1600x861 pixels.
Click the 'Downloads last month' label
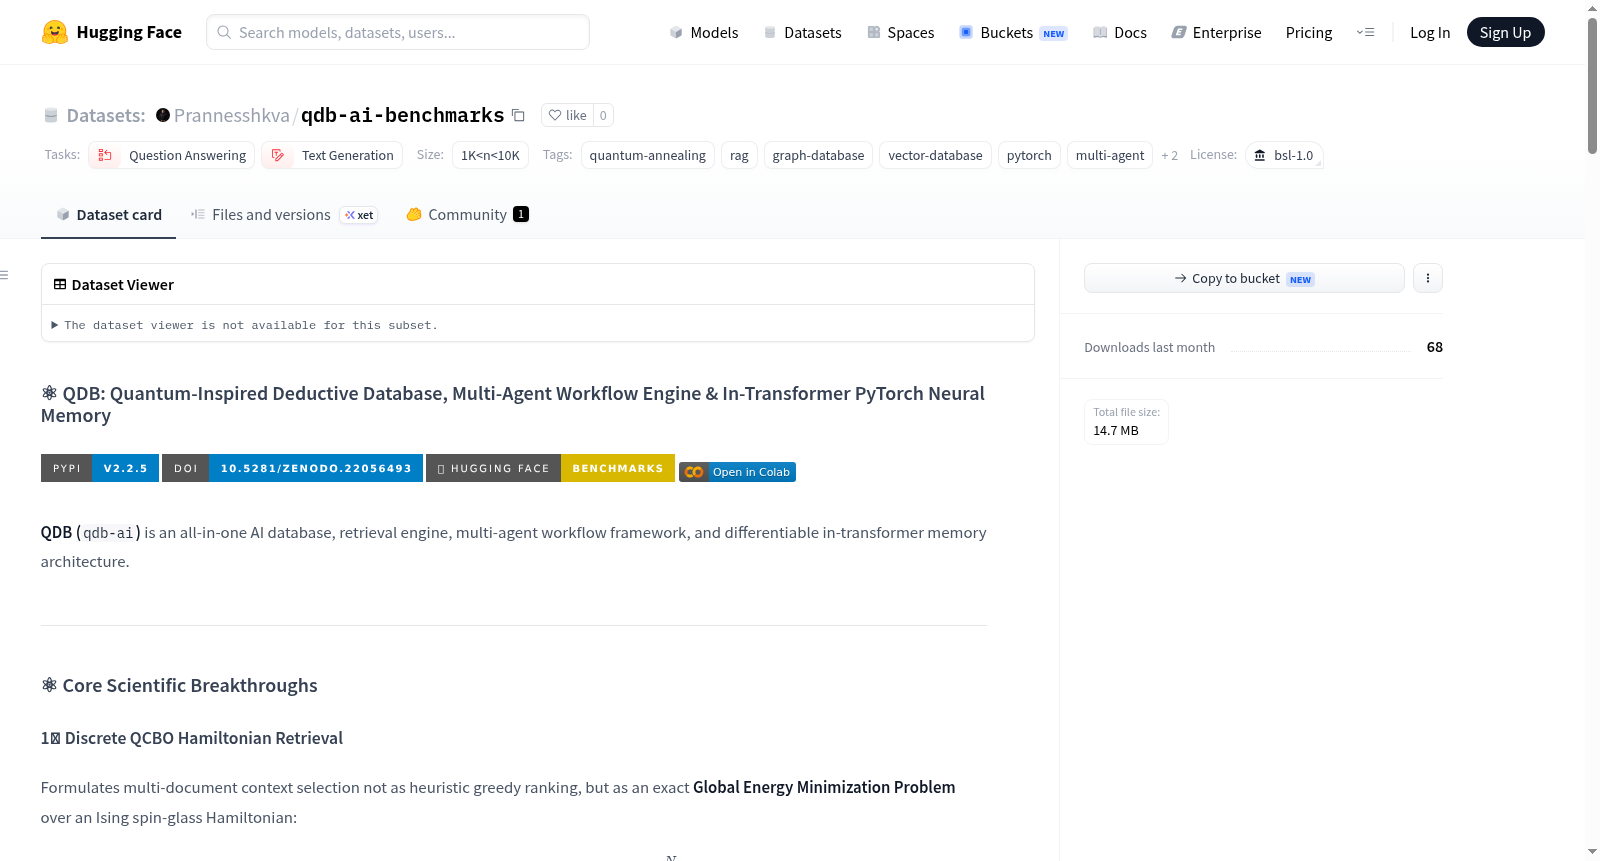[x=1150, y=347]
